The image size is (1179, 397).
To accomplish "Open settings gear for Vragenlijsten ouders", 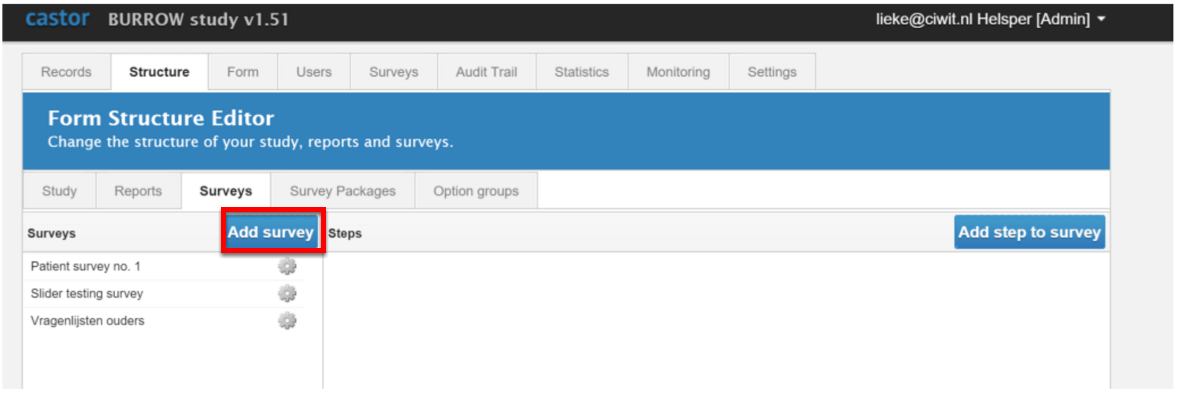I will [x=286, y=321].
